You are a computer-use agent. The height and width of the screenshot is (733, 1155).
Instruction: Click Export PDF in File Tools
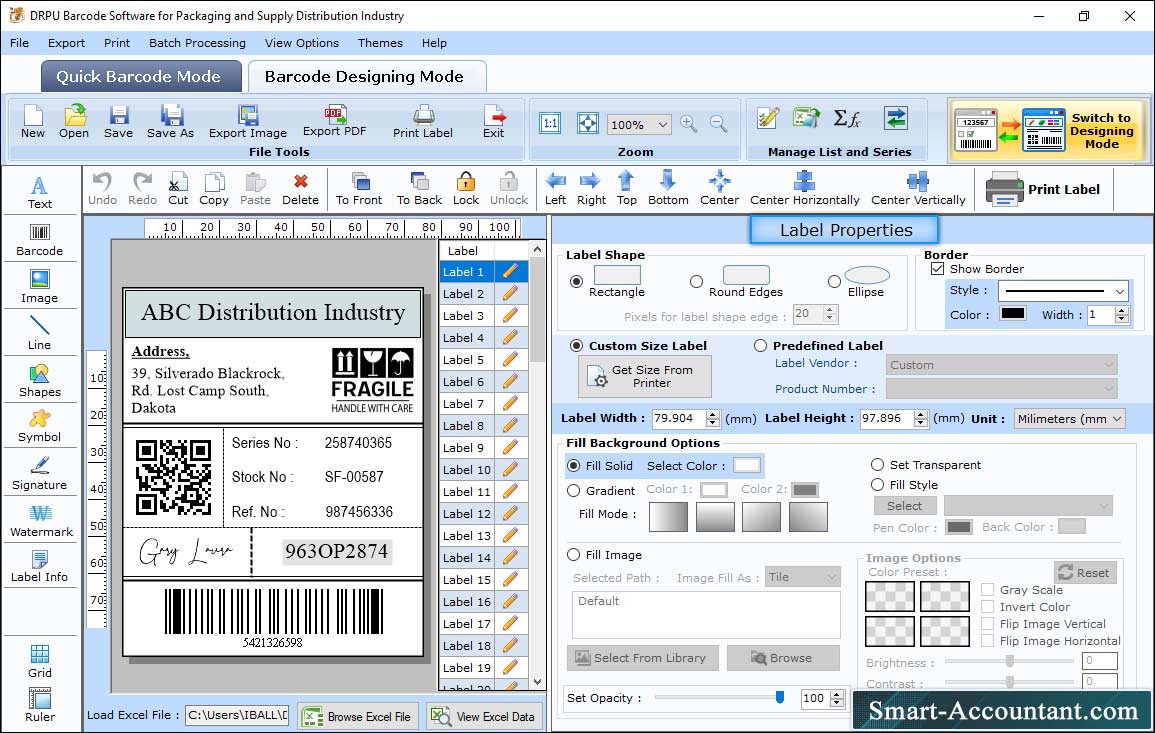(x=334, y=122)
